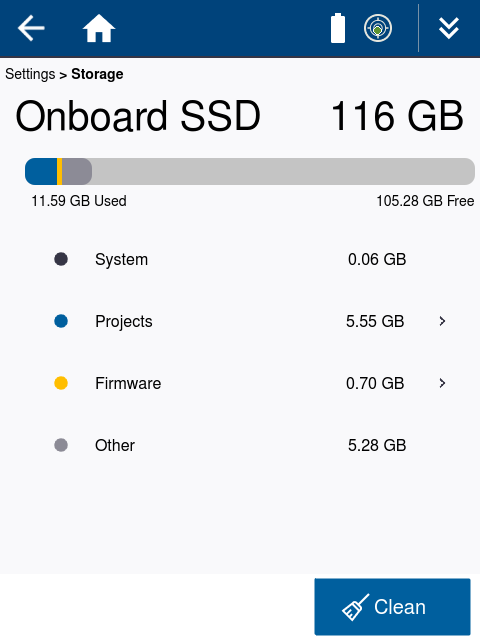Click the yellow Firmware color dot
The image size is (480, 640).
61,383
